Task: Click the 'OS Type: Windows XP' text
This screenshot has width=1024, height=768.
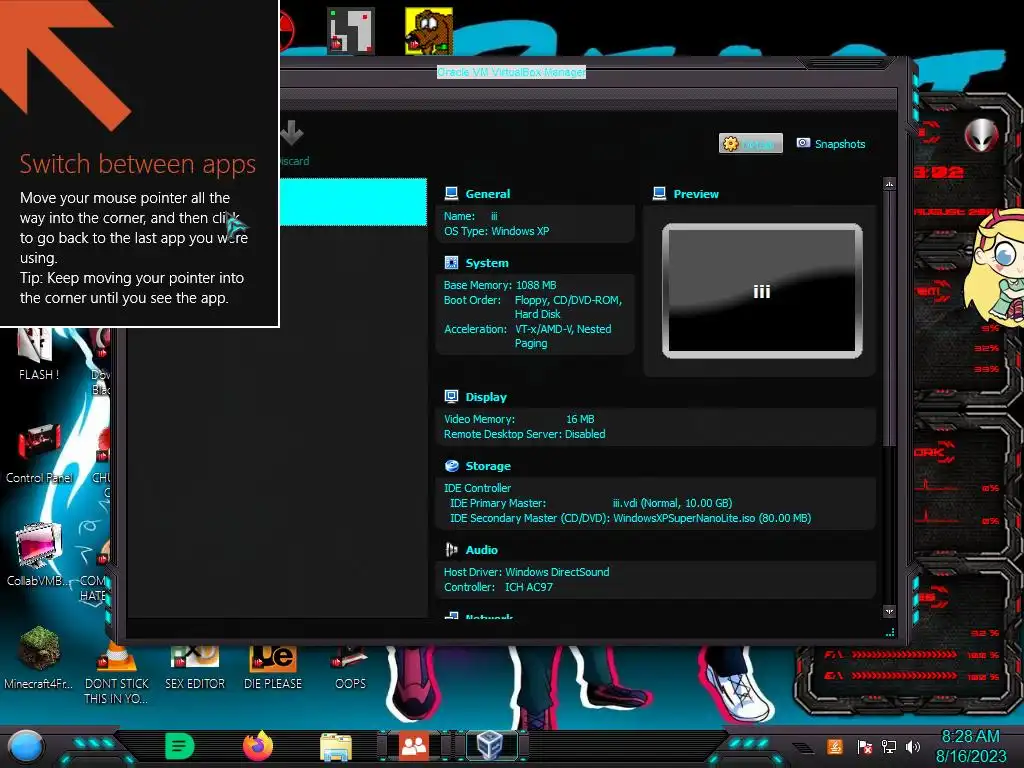Action: coord(496,231)
